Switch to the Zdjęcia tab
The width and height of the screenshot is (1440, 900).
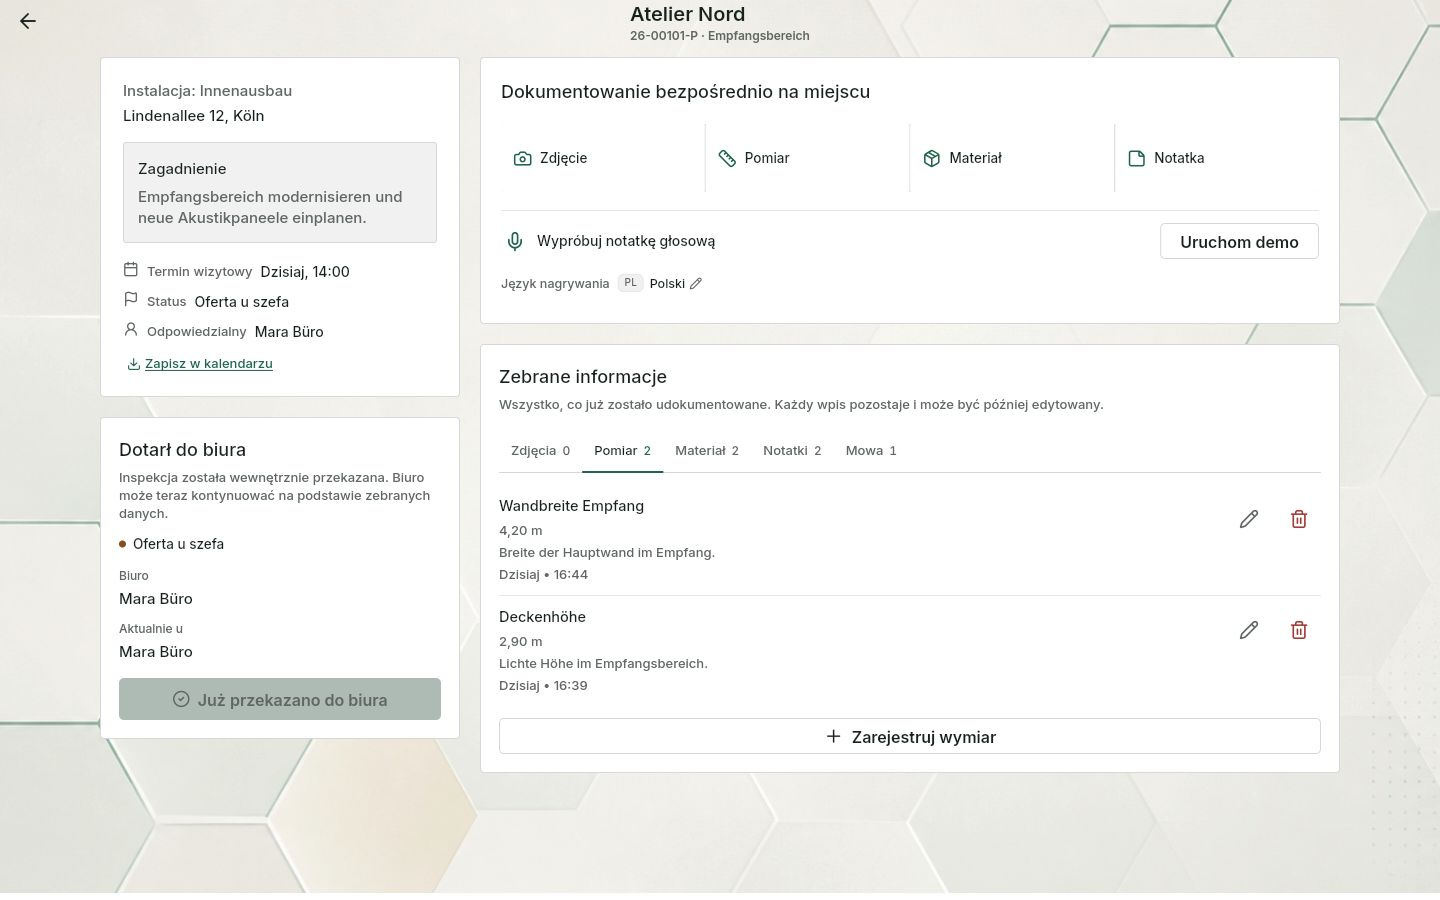(540, 451)
